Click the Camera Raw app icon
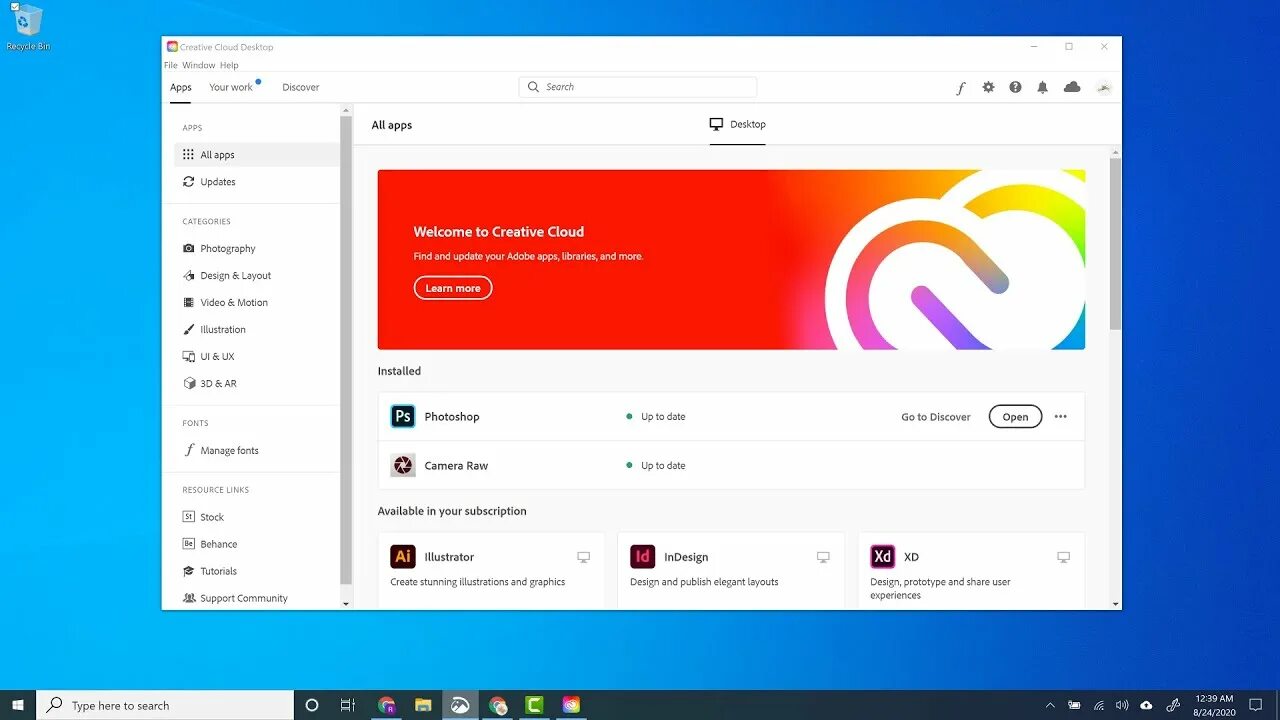 click(x=403, y=466)
